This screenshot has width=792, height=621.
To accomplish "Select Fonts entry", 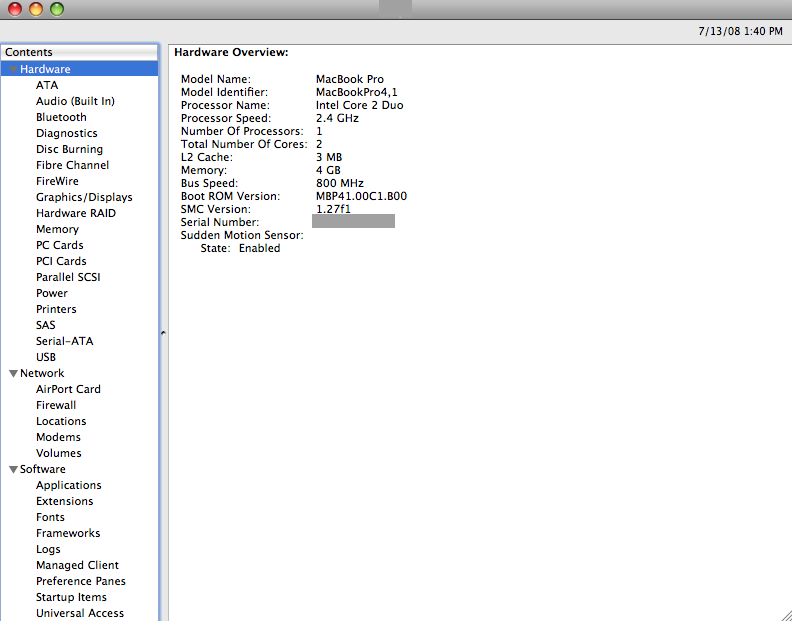I will coord(50,517).
